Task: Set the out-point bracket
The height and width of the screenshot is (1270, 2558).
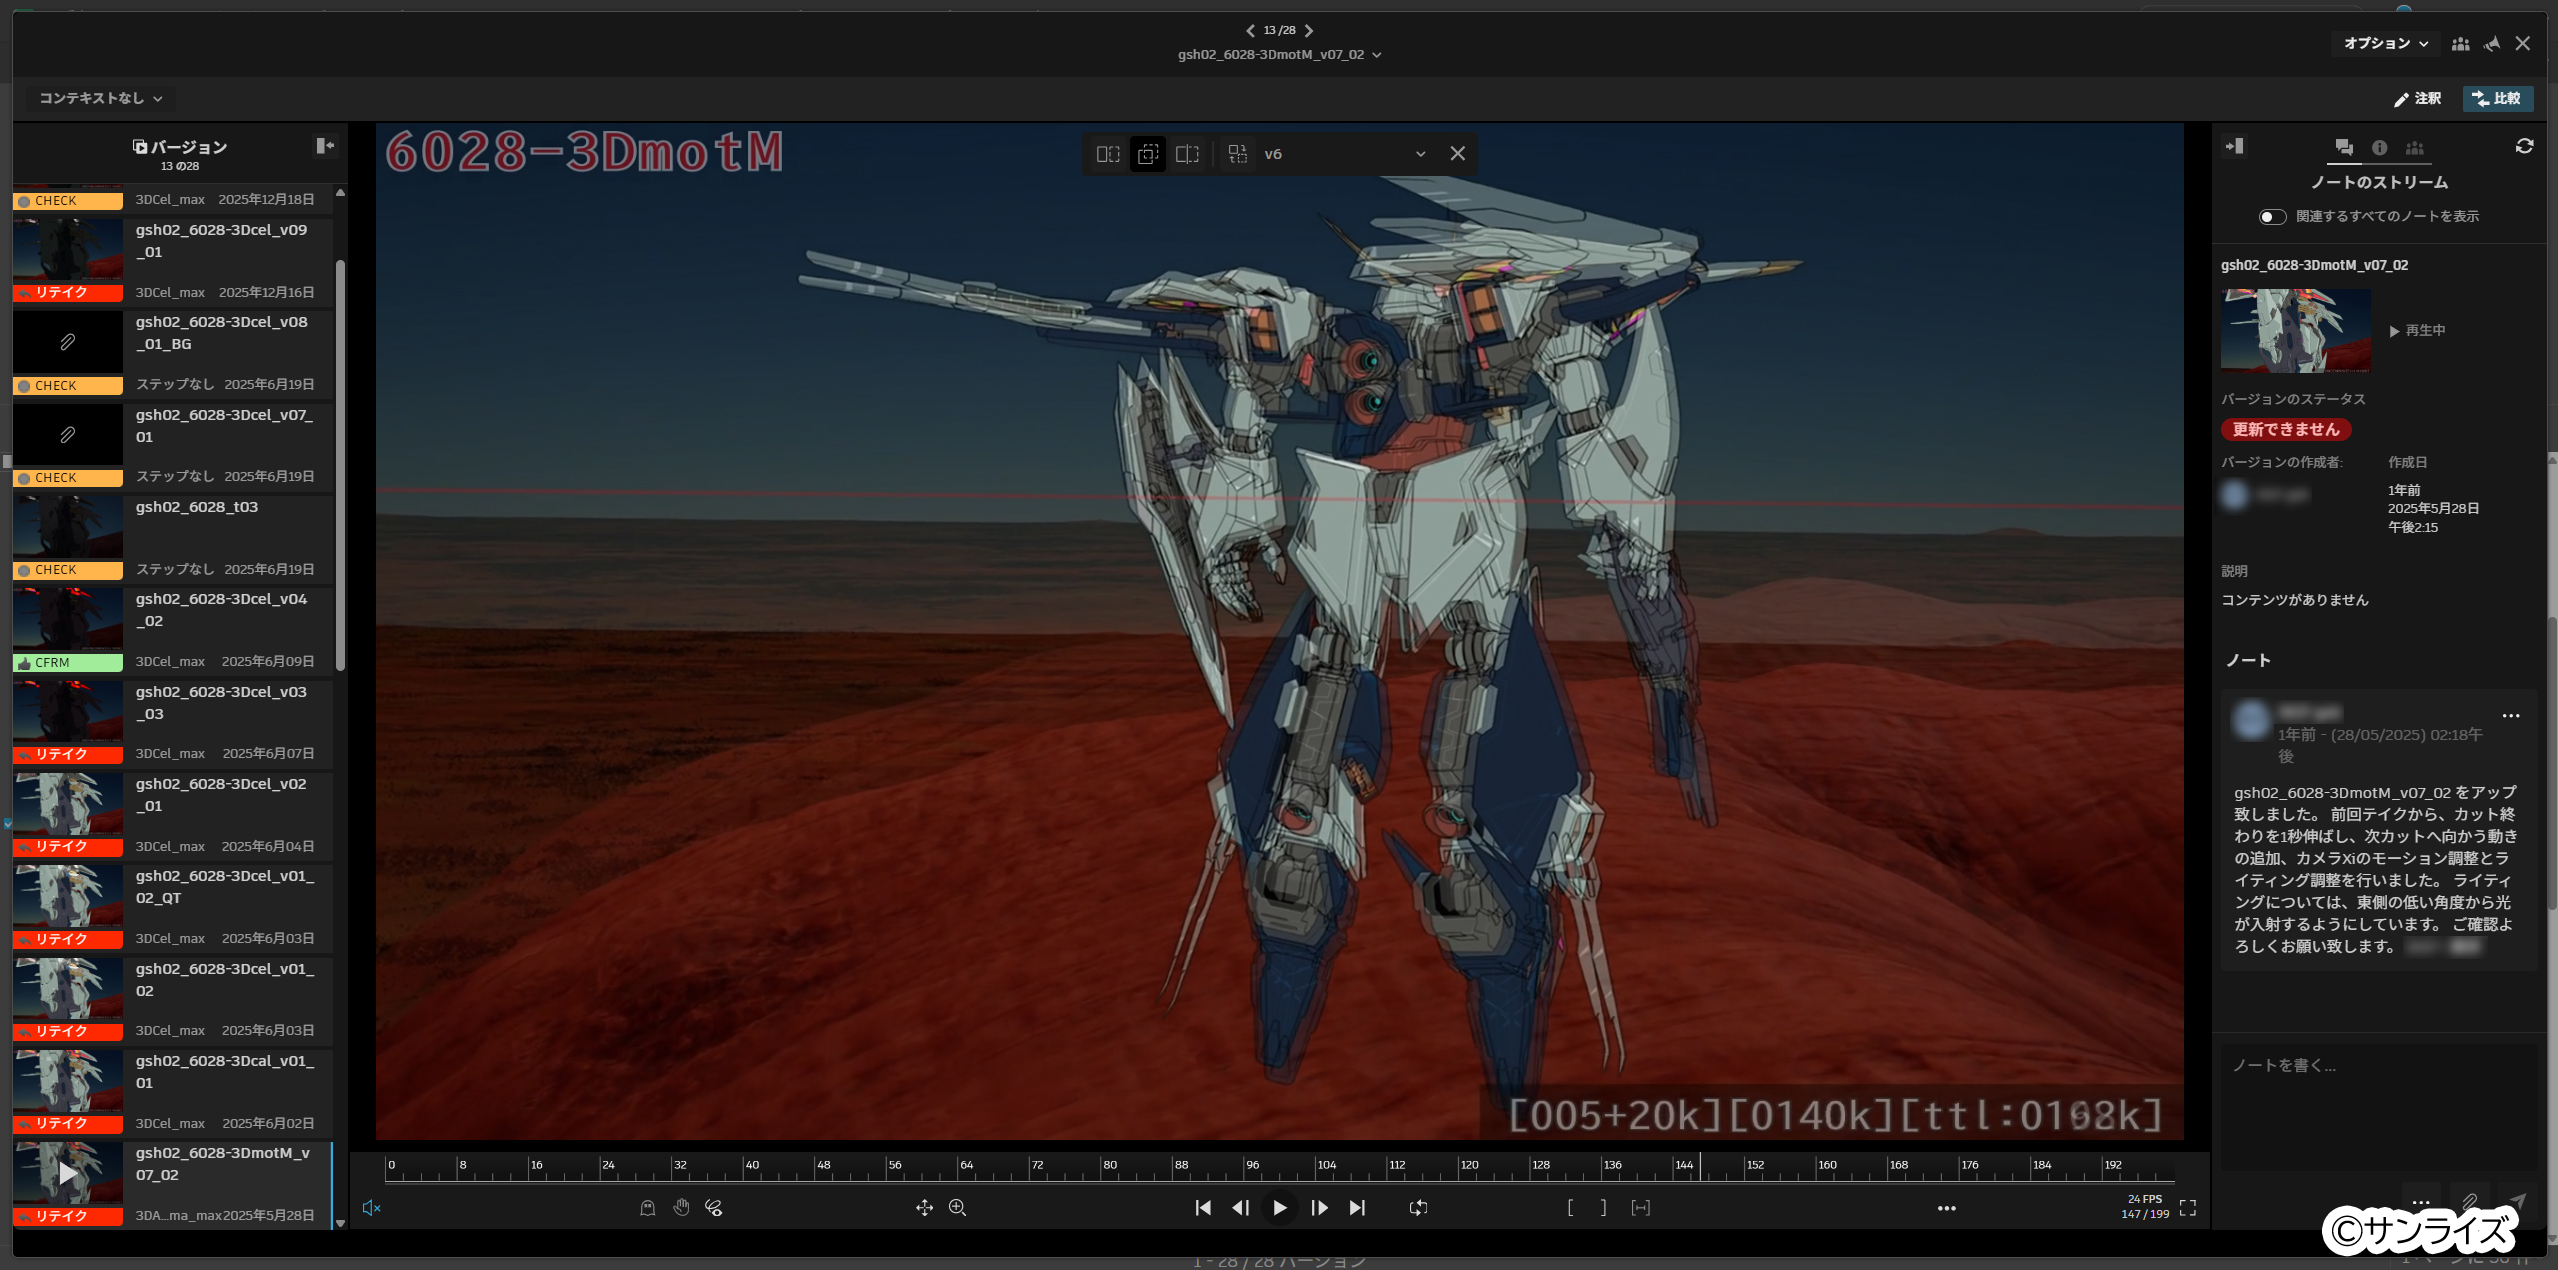Action: [x=1604, y=1208]
